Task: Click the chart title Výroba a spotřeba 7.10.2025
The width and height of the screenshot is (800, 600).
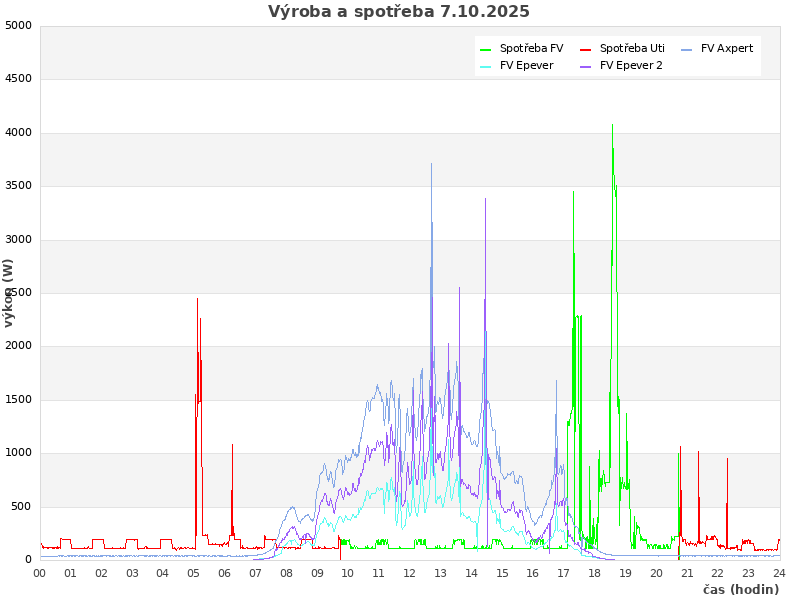Action: [x=399, y=12]
